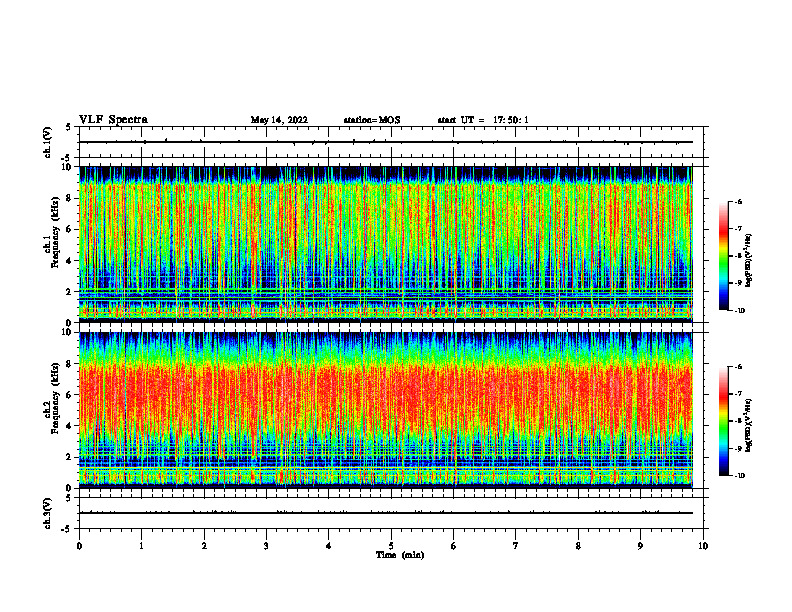Click time axis tick label "1"

142,546
